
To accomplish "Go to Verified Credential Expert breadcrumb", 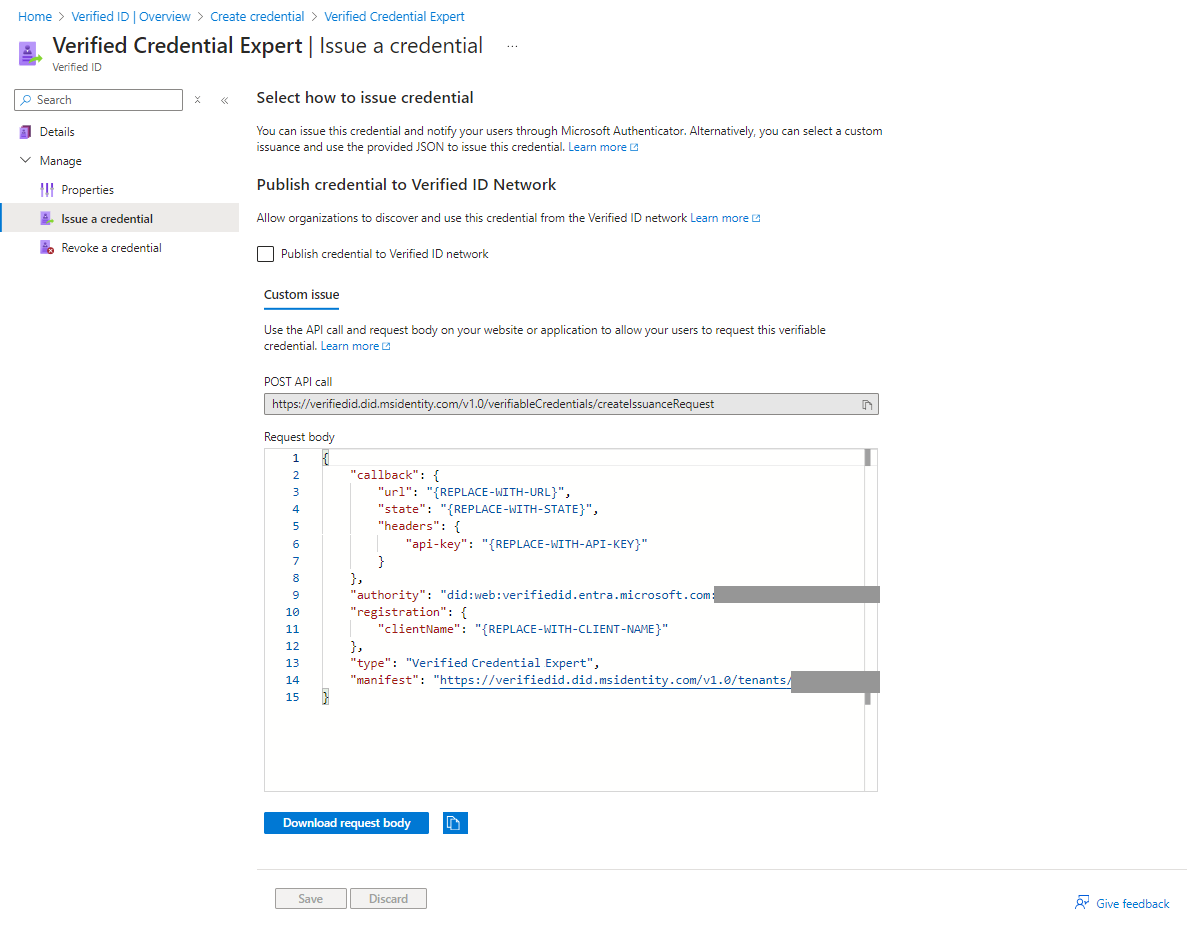I will 394,17.
